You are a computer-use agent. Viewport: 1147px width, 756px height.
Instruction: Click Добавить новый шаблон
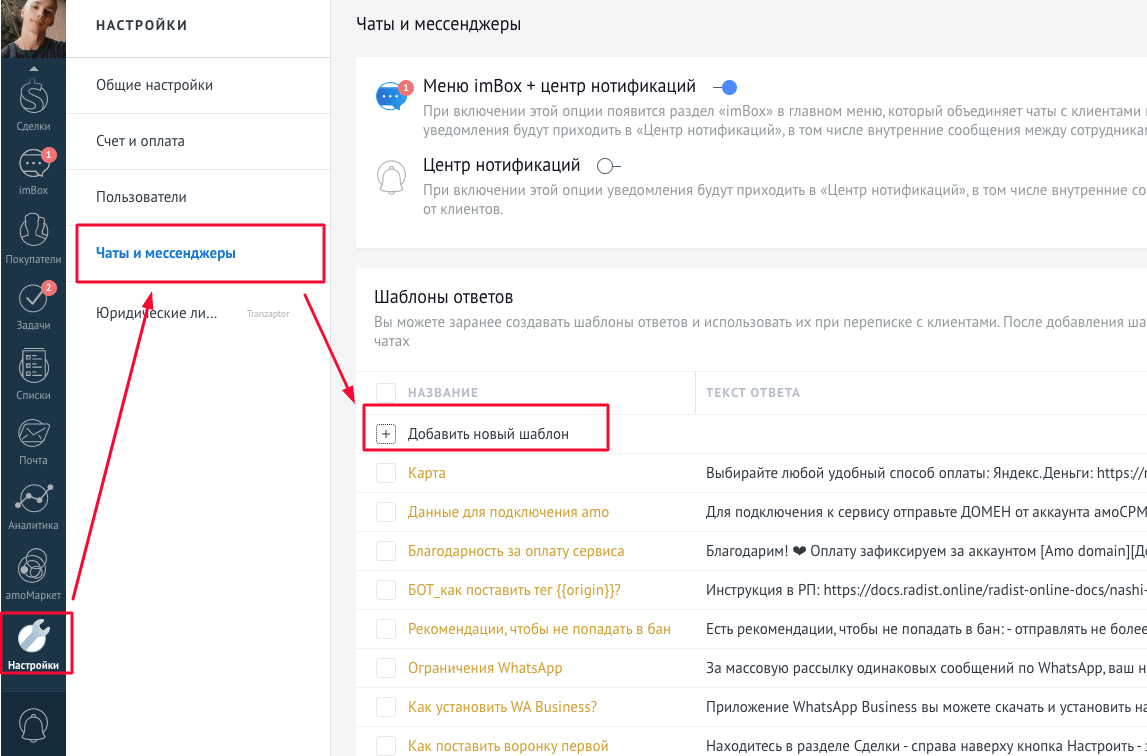click(x=487, y=434)
